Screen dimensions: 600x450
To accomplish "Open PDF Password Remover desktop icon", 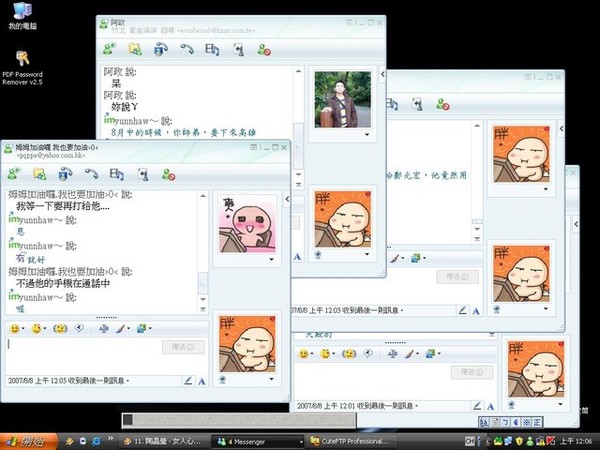I will [22, 68].
